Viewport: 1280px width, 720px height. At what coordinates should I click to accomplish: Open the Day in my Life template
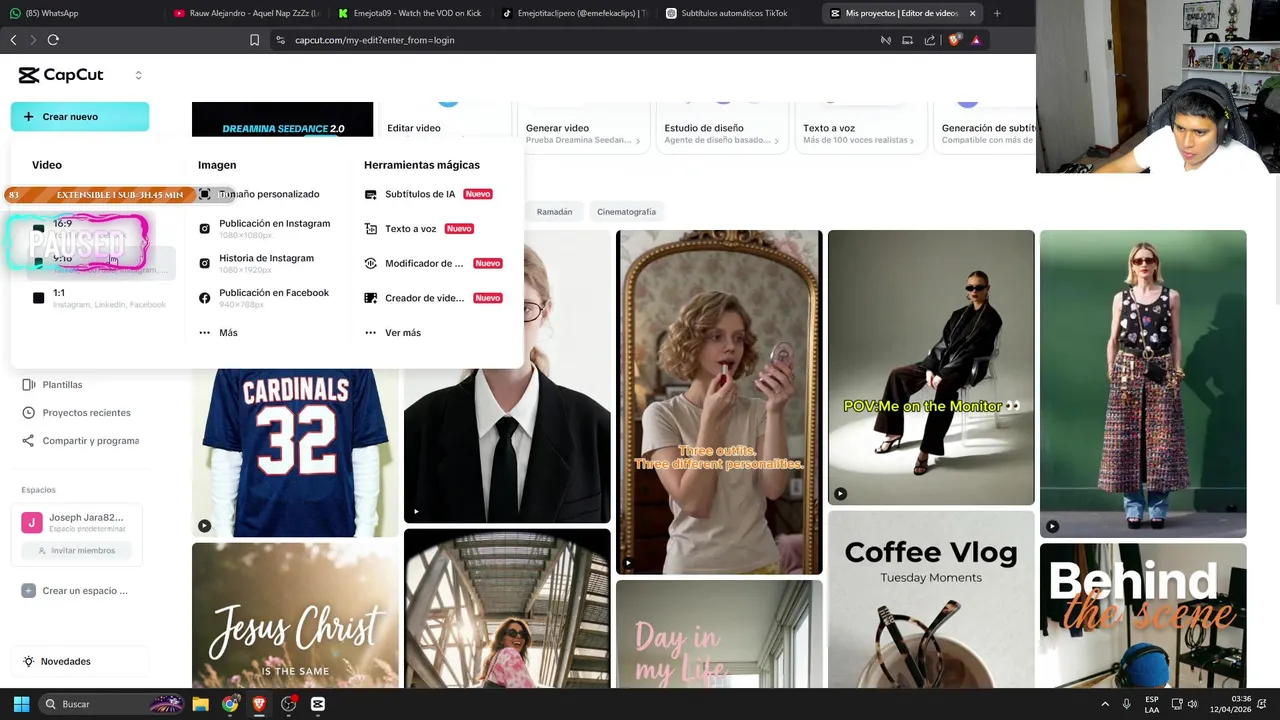point(719,635)
